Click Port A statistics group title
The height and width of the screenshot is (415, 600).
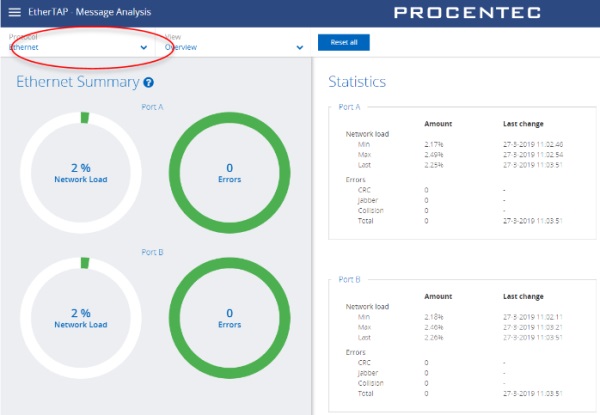(349, 107)
